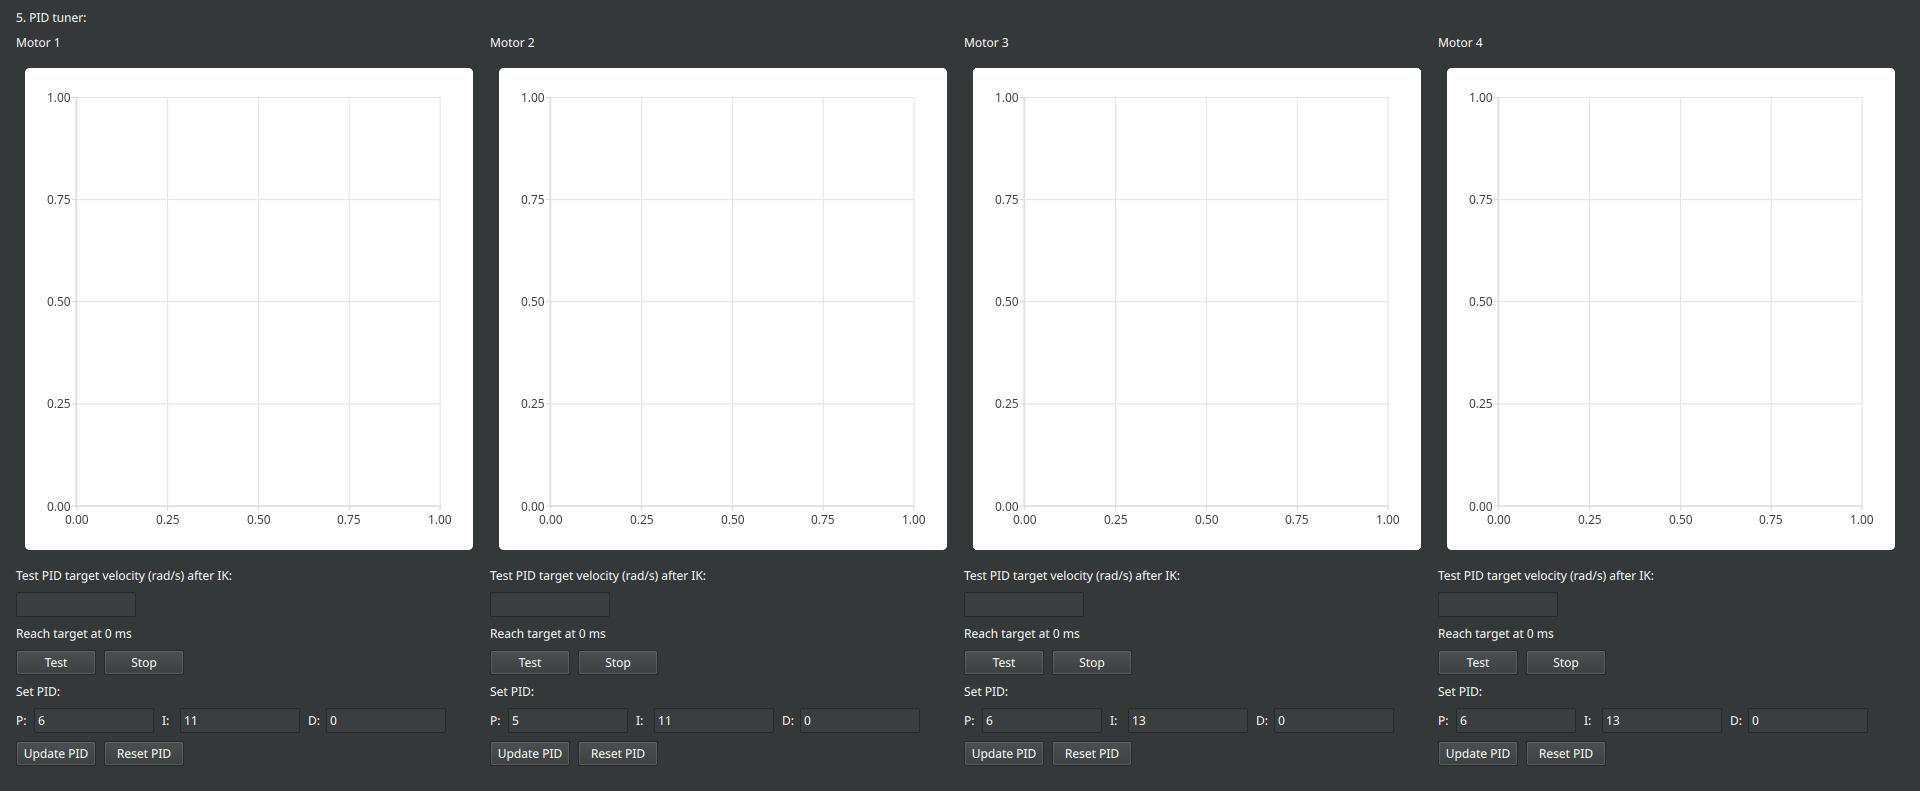Update PID for Motor 1

click(56, 754)
